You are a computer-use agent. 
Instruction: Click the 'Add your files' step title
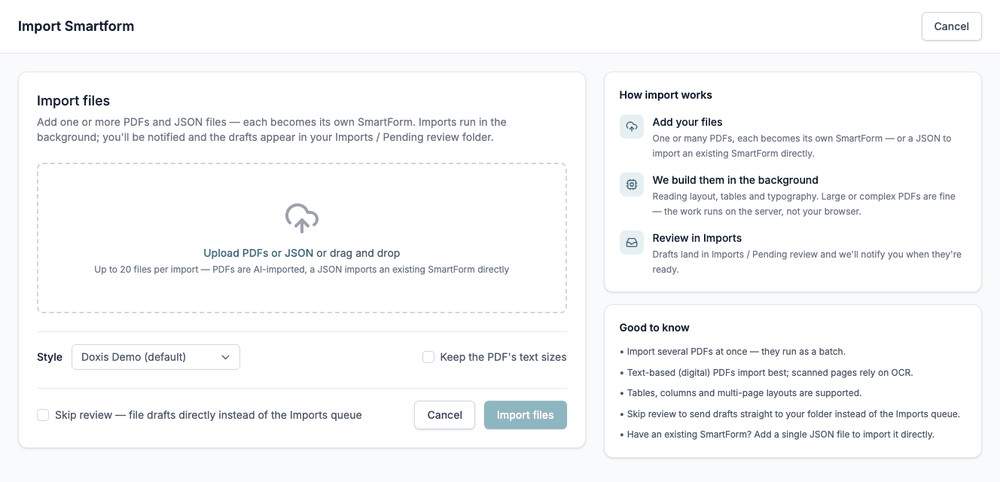(688, 122)
